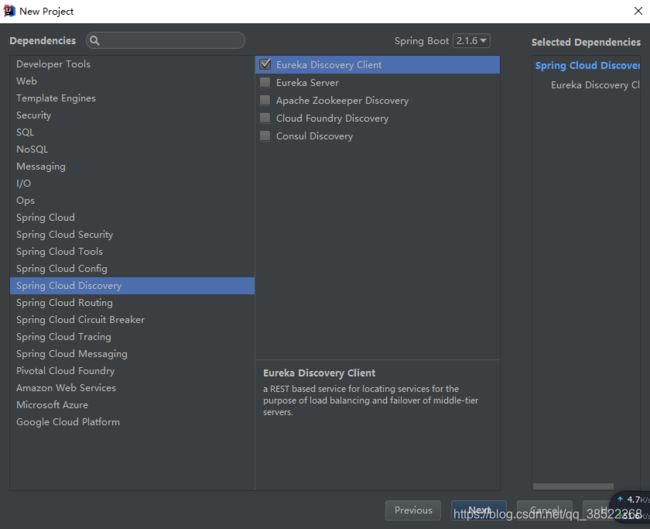The width and height of the screenshot is (650, 529).
Task: Select the Ops category
Action: (132, 200)
